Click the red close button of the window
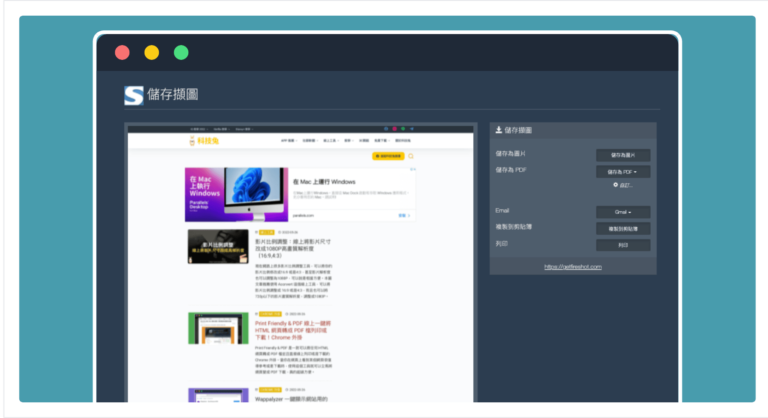This screenshot has width=768, height=418. [x=122, y=52]
